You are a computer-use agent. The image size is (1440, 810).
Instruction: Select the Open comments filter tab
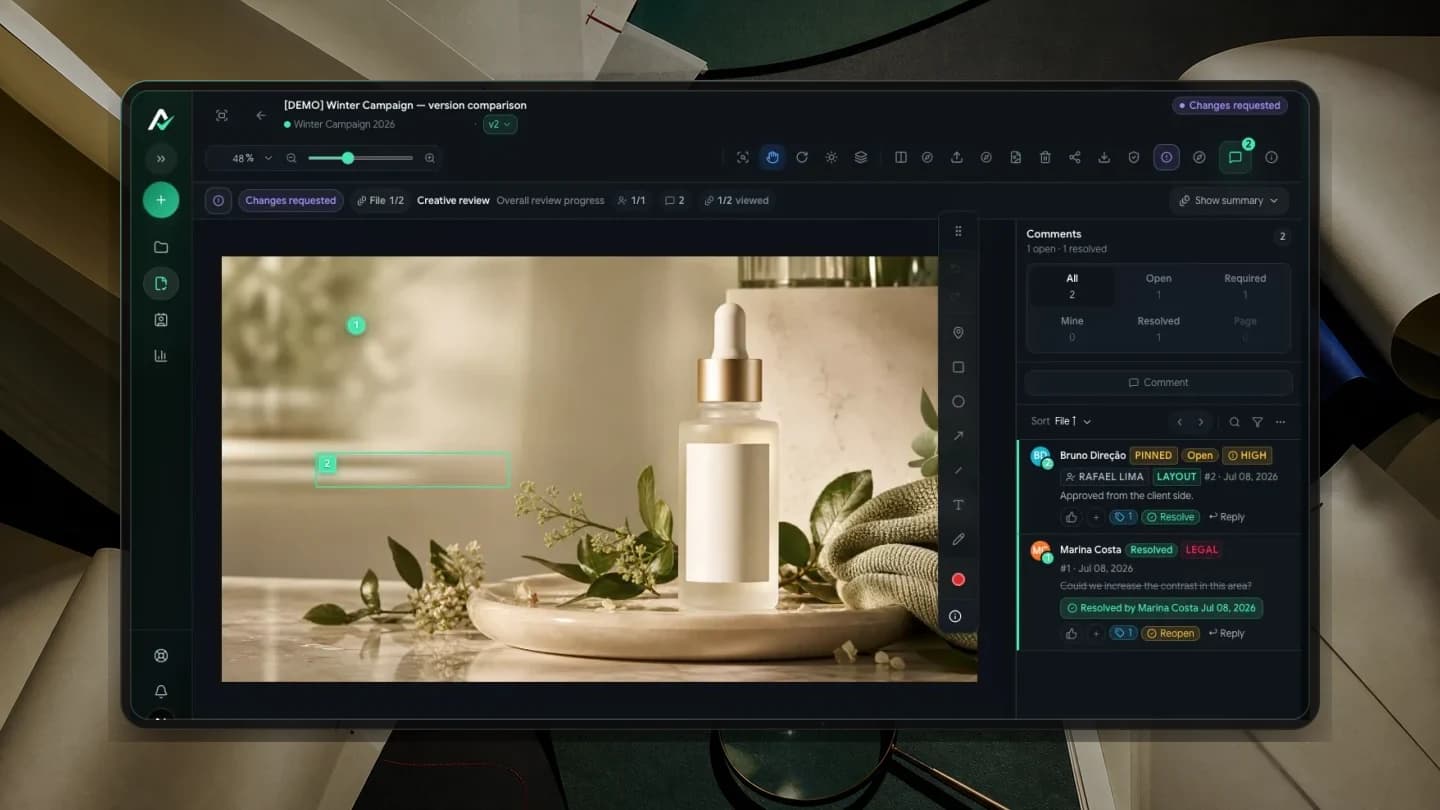(x=1158, y=286)
